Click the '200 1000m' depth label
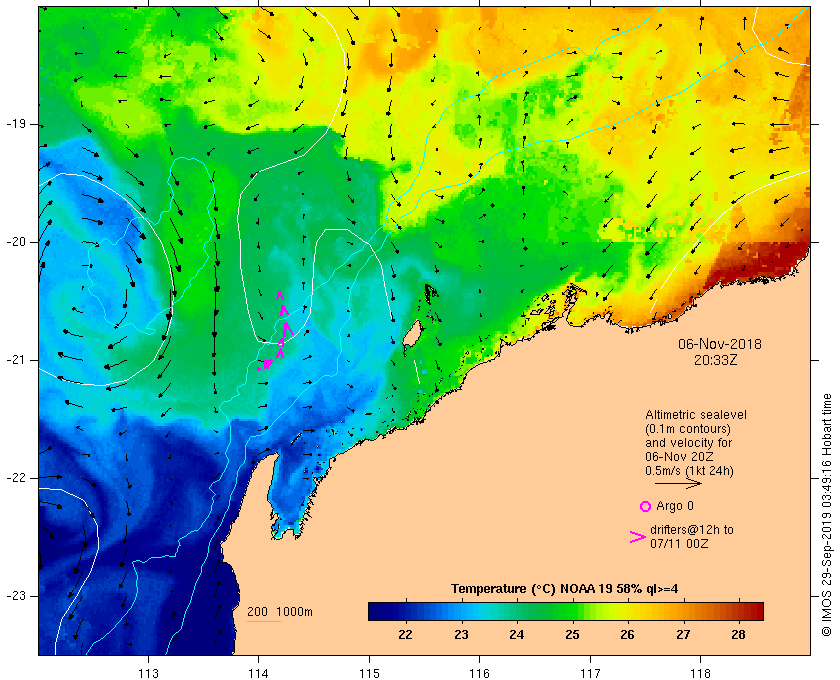The image size is (840, 680). [x=280, y=612]
